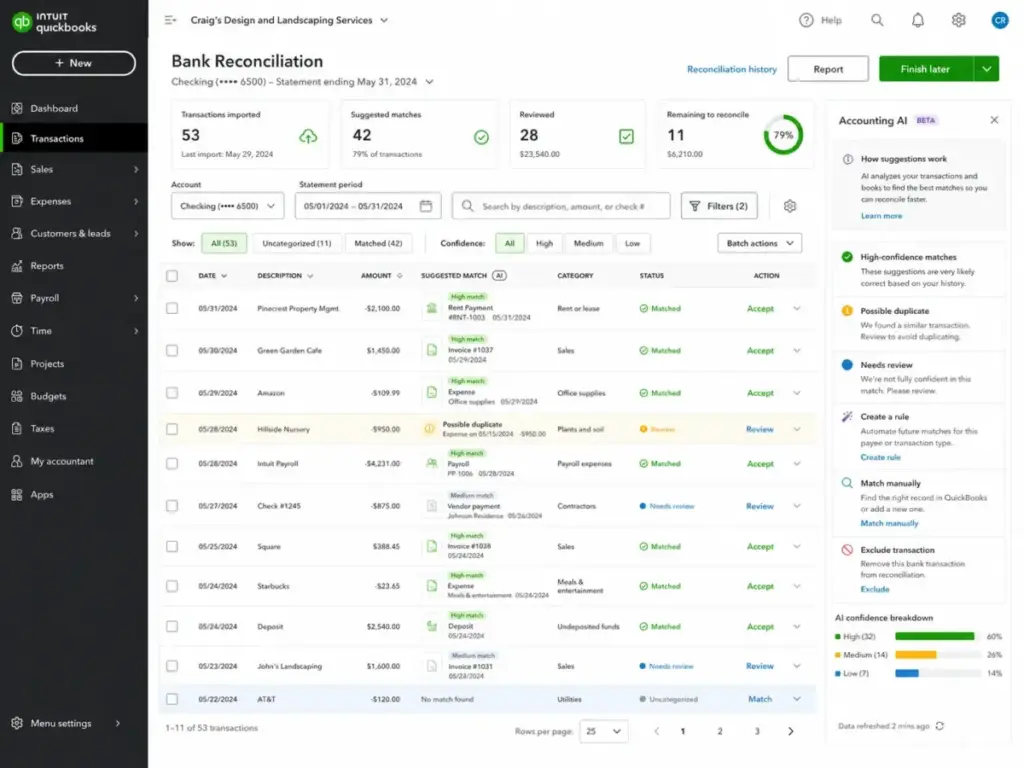
Task: Click checkbox icon in Reviewed card
Action: 626,136
